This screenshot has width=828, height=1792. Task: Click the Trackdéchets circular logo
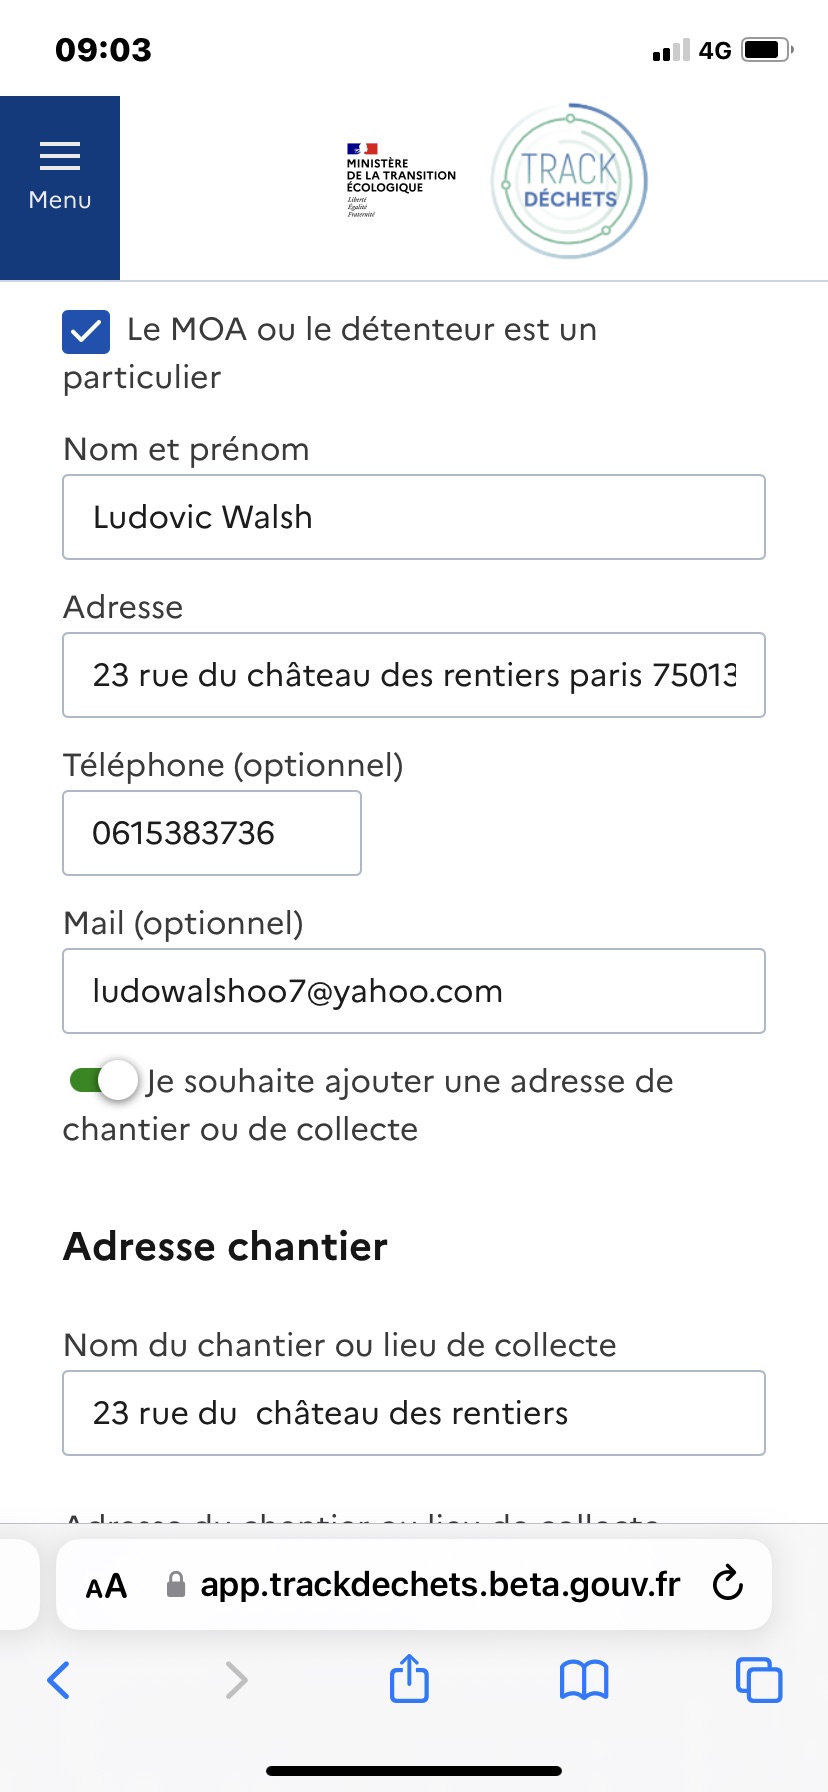click(x=569, y=181)
